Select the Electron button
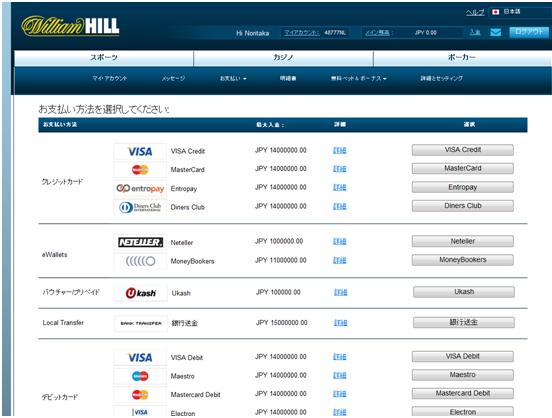This screenshot has height=418, width=552. click(x=463, y=412)
